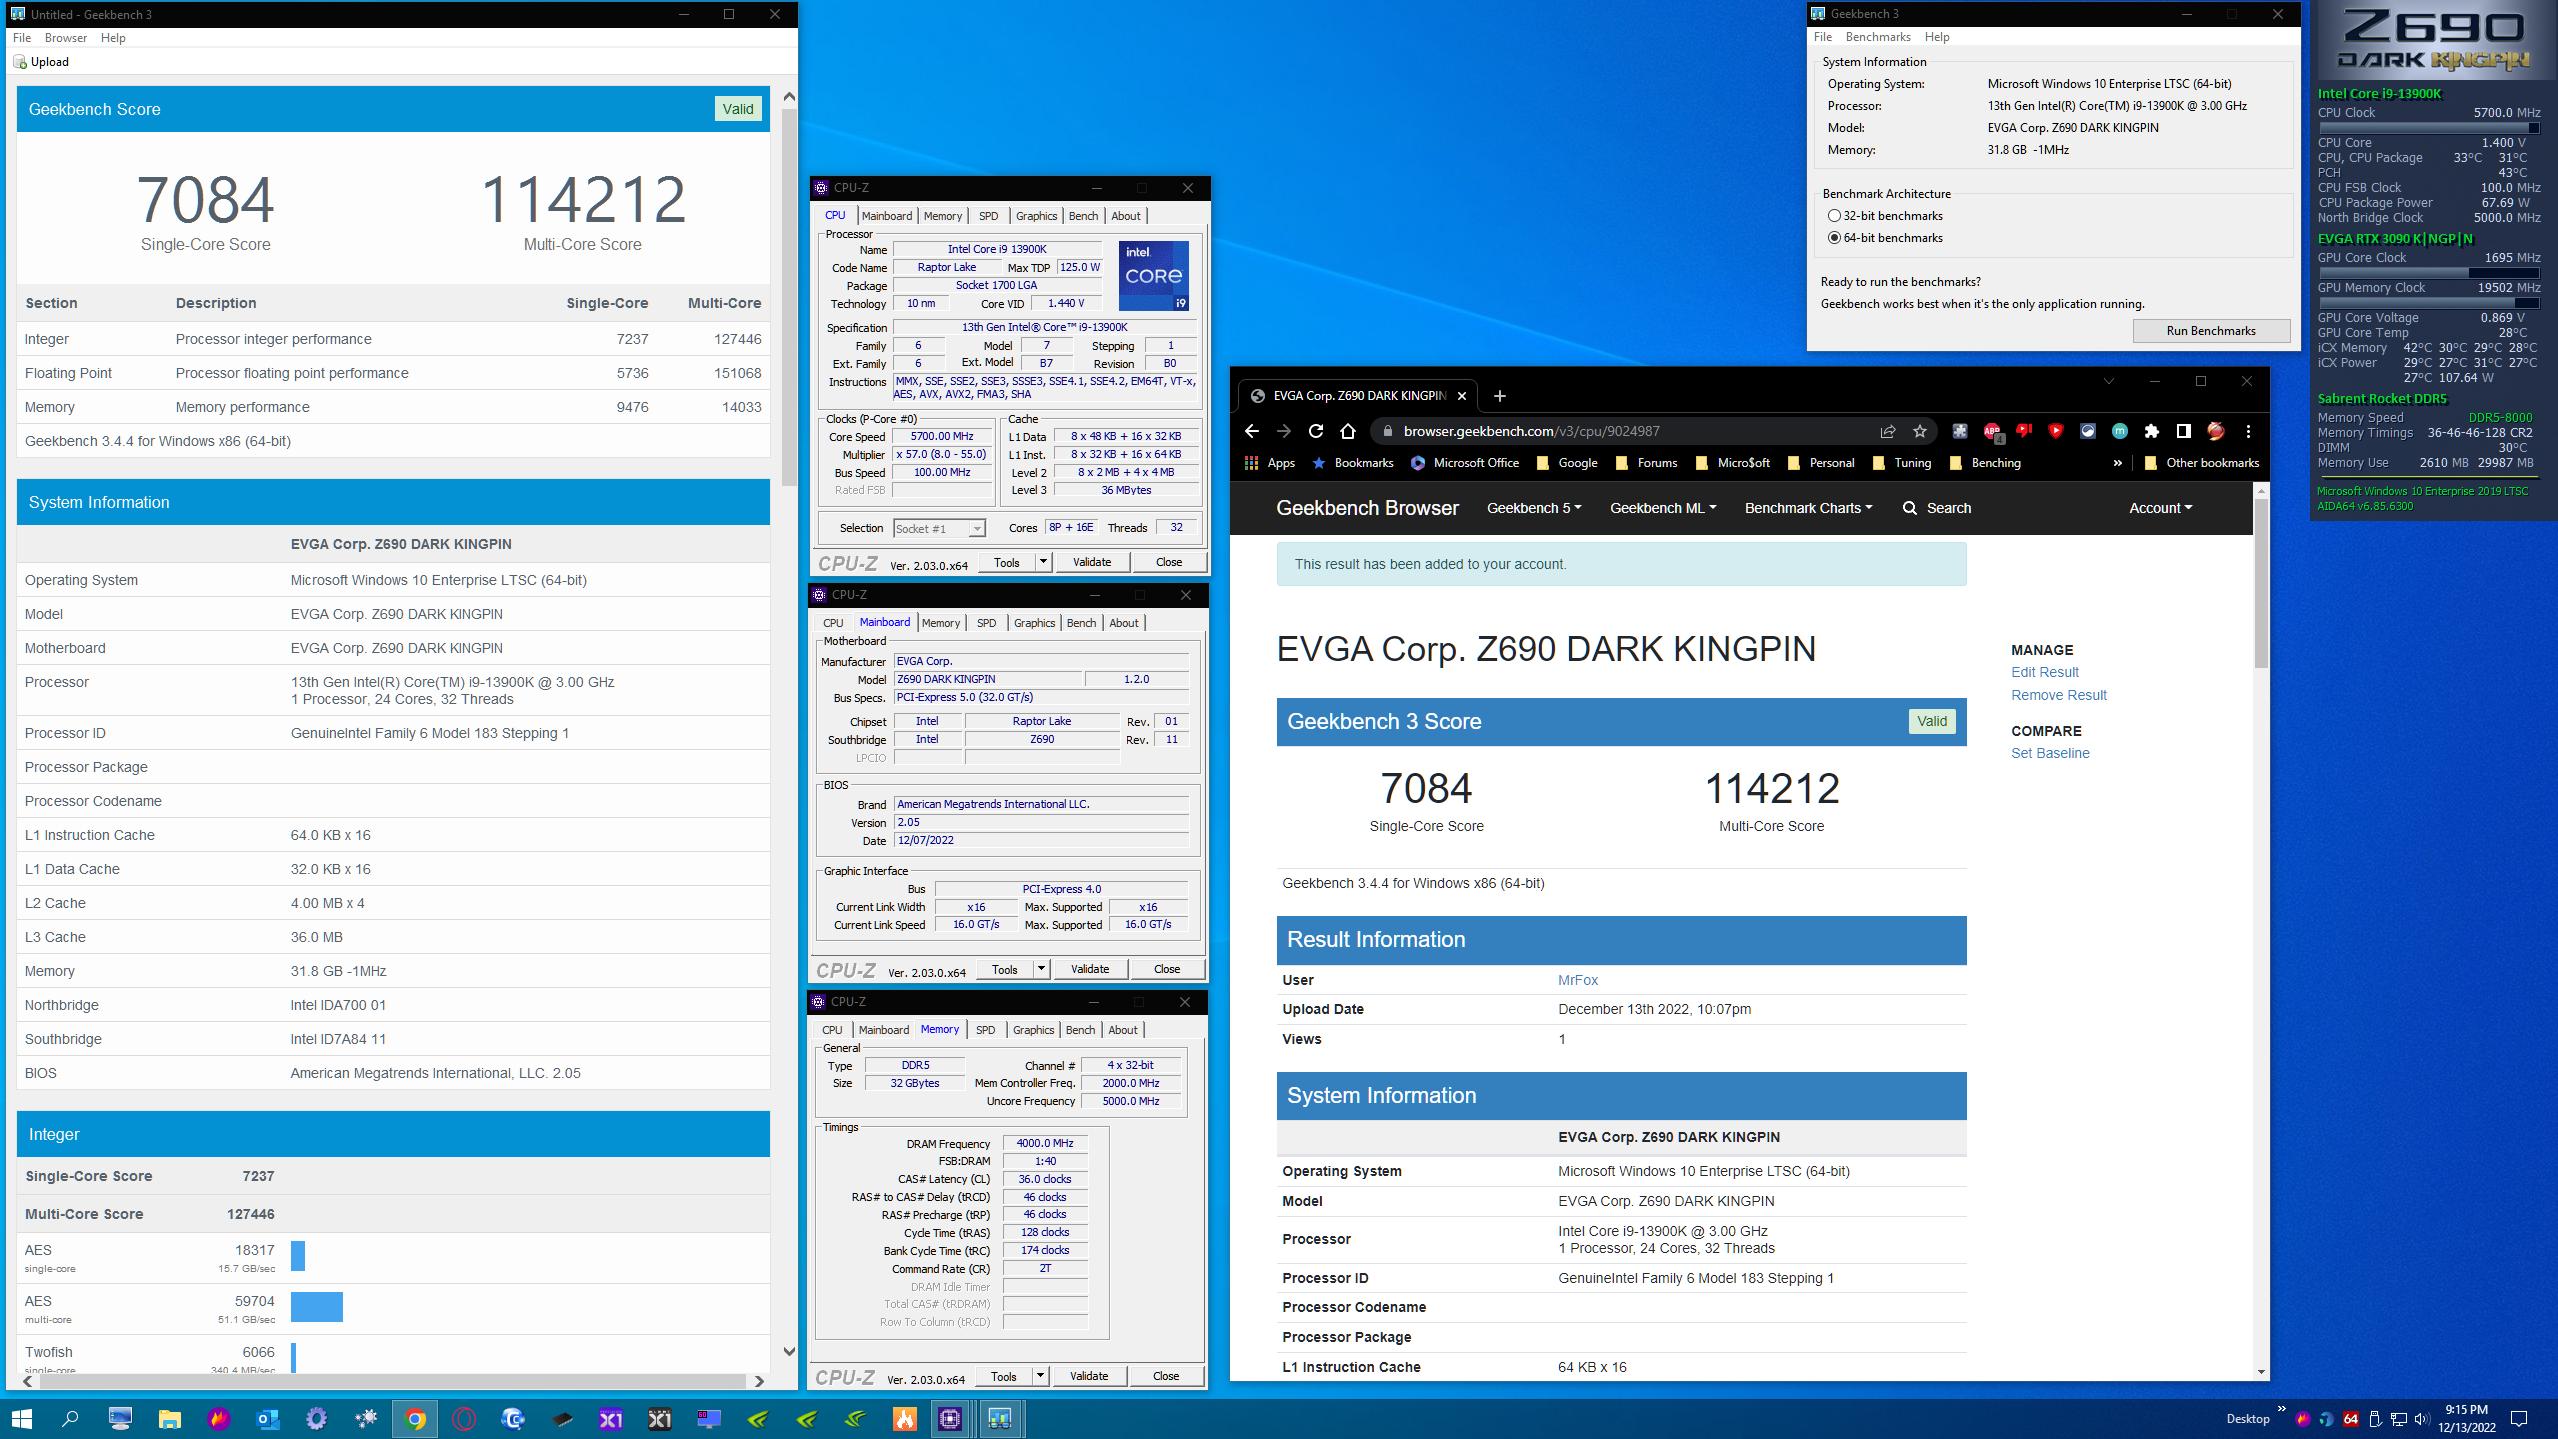
Task: Click Geekbench results horizontal scrollbar thumb
Action: tap(392, 1381)
